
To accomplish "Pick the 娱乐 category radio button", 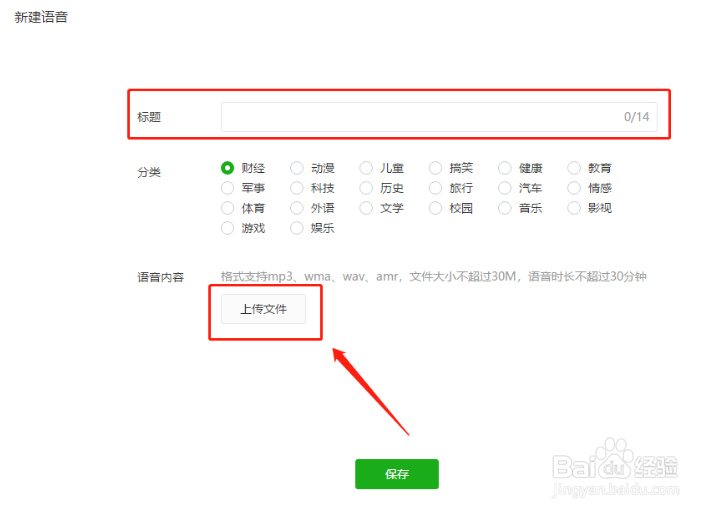I will point(297,228).
